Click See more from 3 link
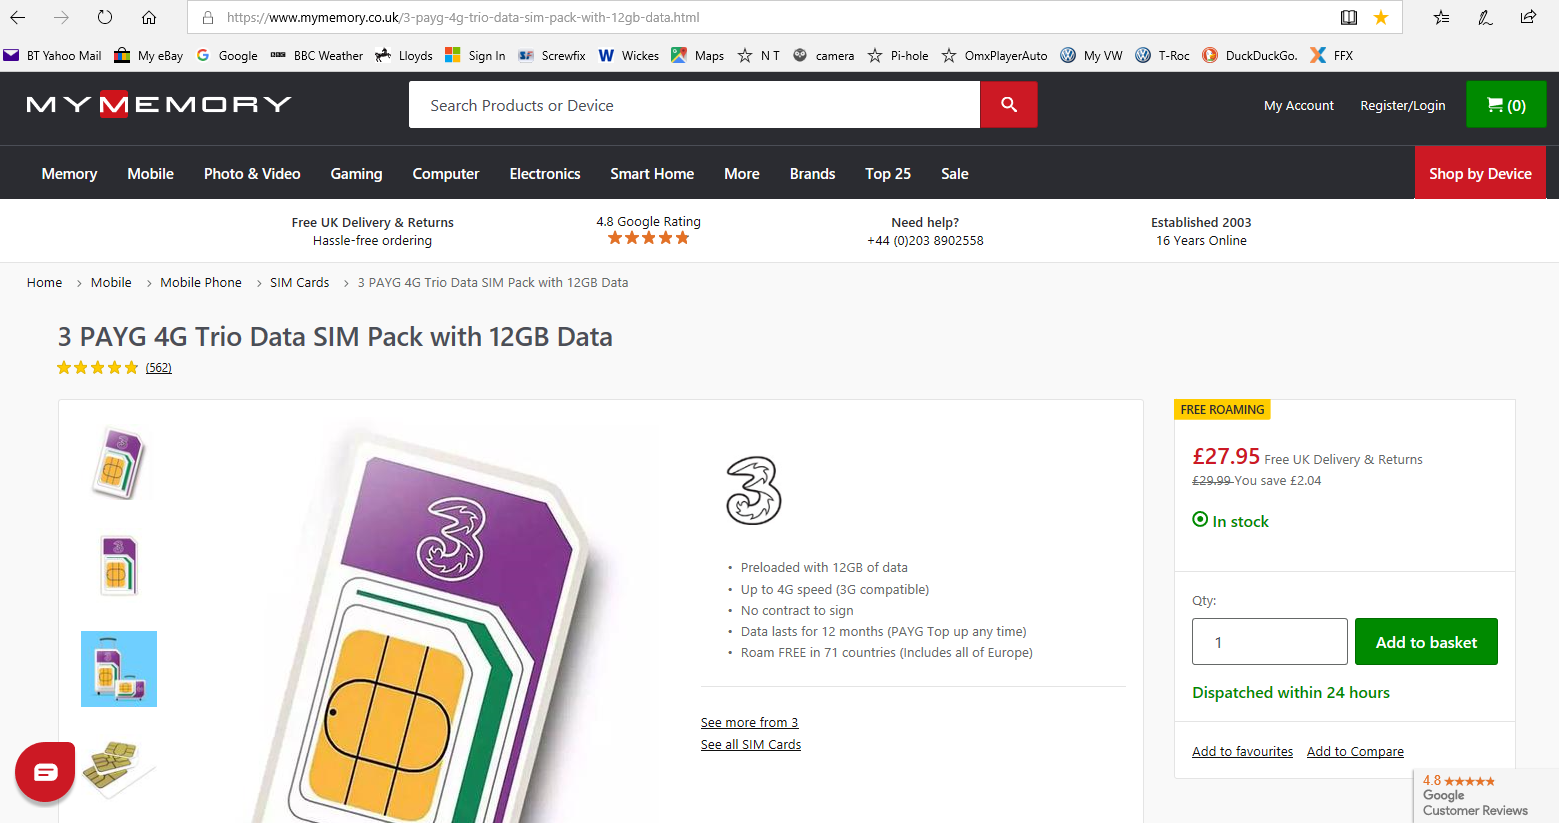 tap(749, 722)
